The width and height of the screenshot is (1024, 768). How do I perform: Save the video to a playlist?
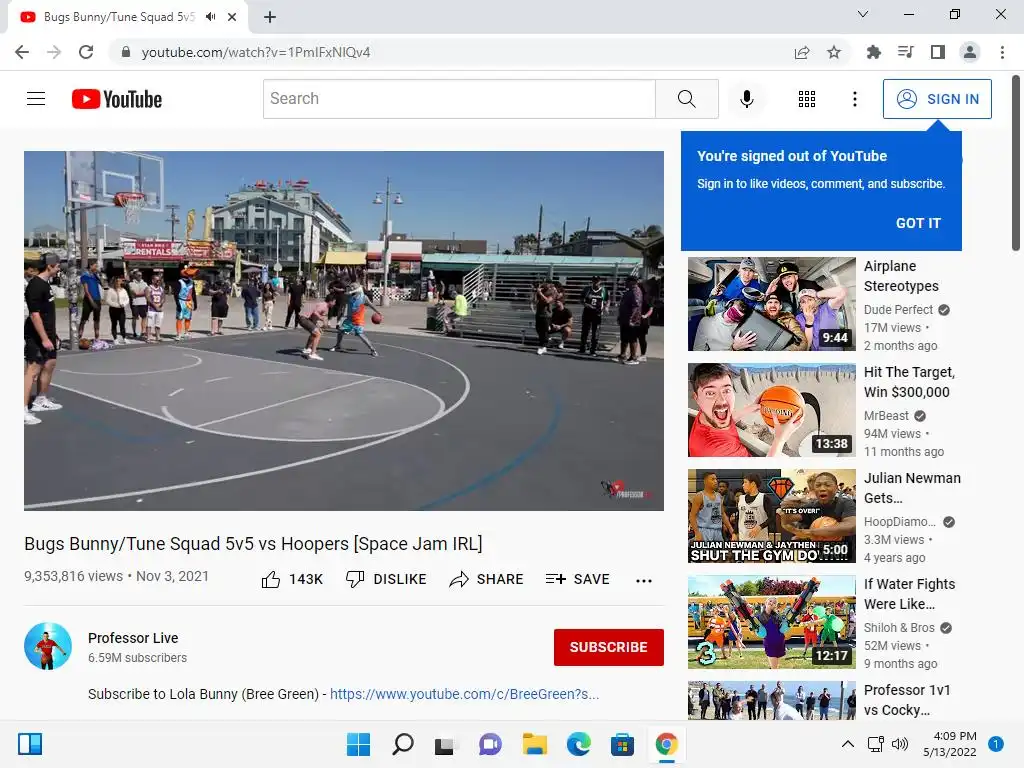pyautogui.click(x=578, y=579)
